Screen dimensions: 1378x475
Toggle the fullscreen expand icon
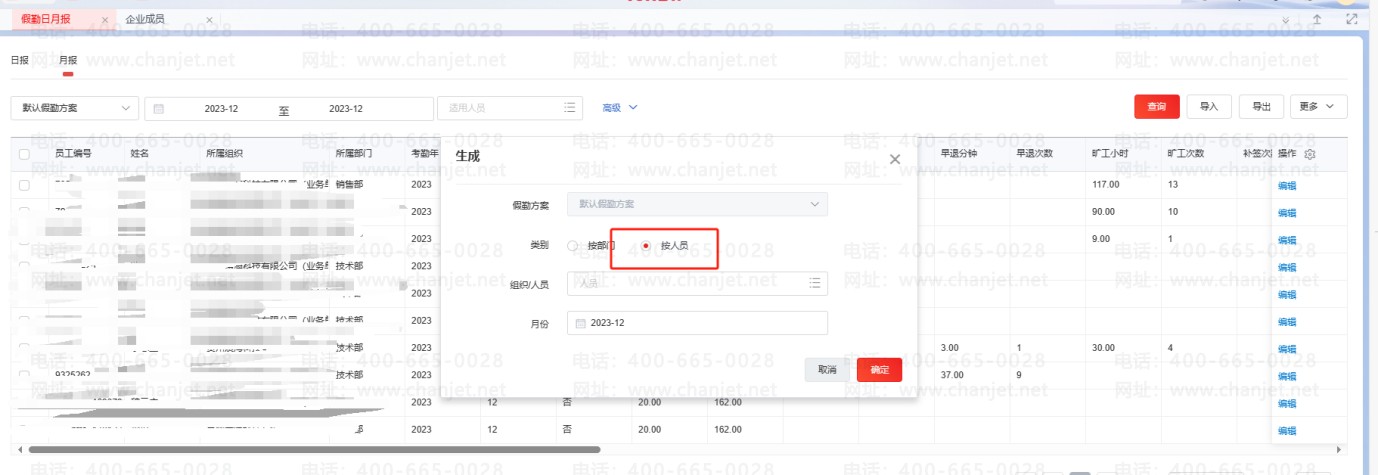[1351, 19]
